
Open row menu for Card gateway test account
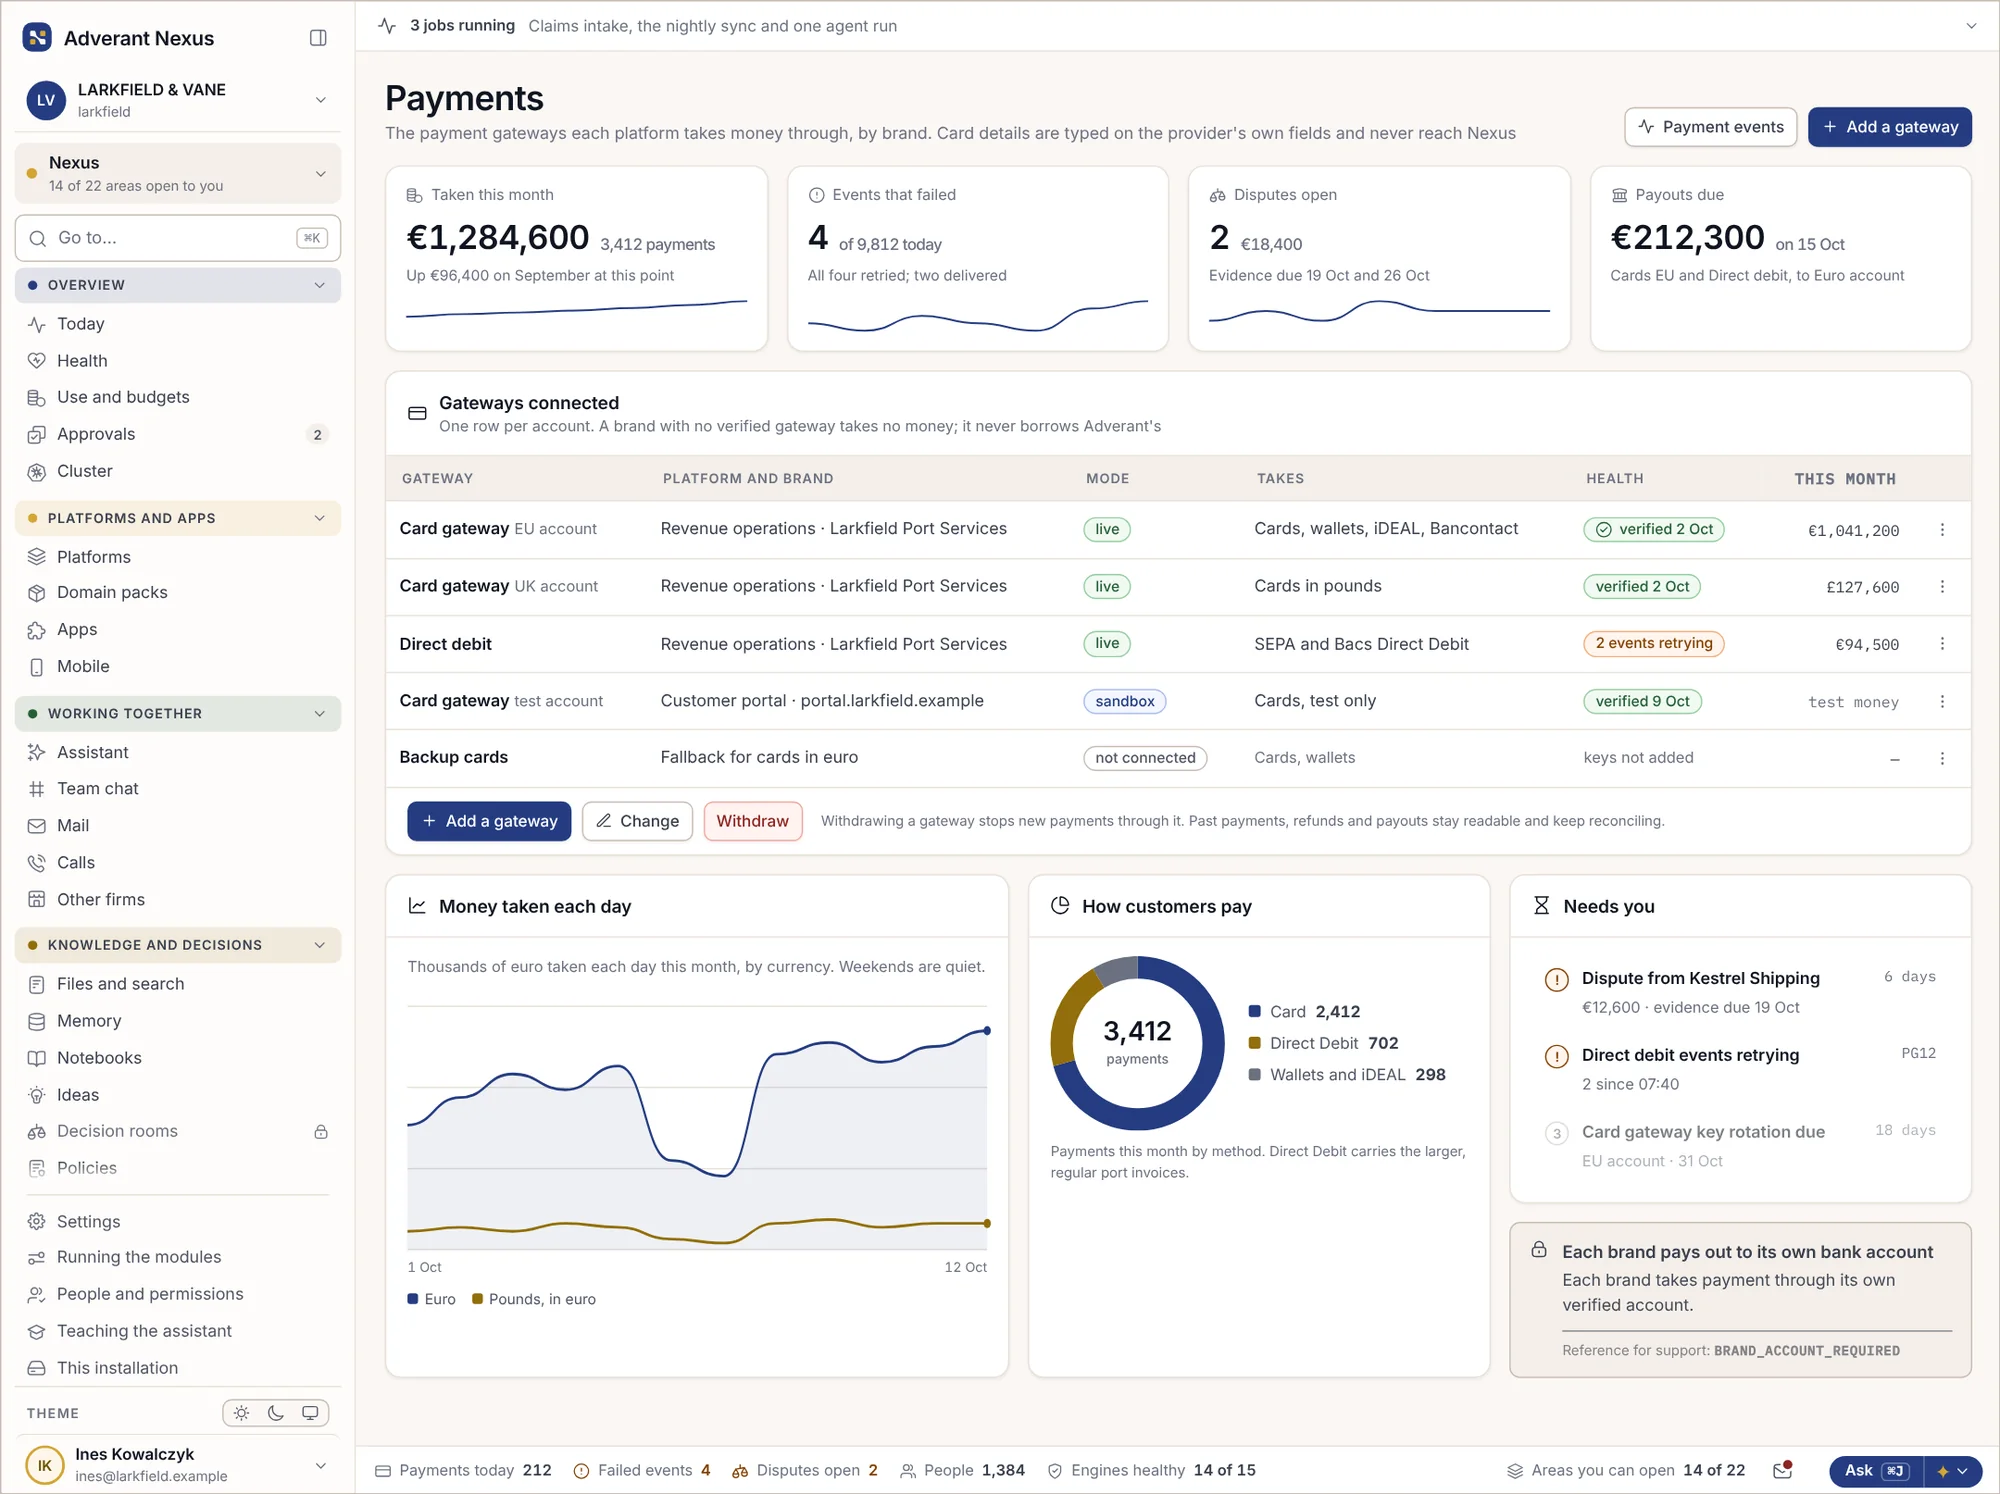pos(1942,701)
